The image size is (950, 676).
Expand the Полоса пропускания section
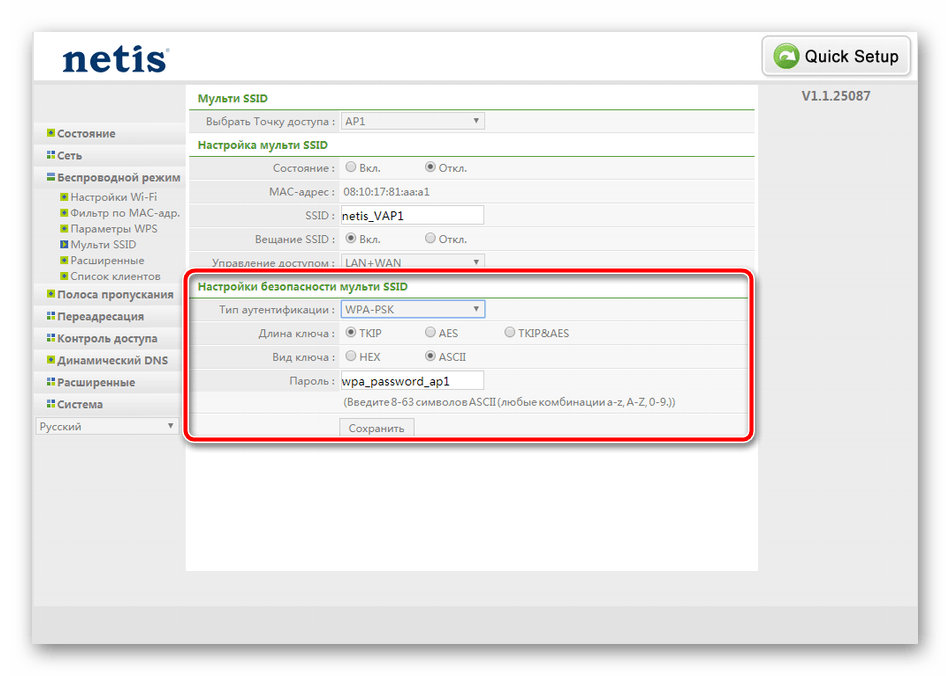tap(114, 294)
